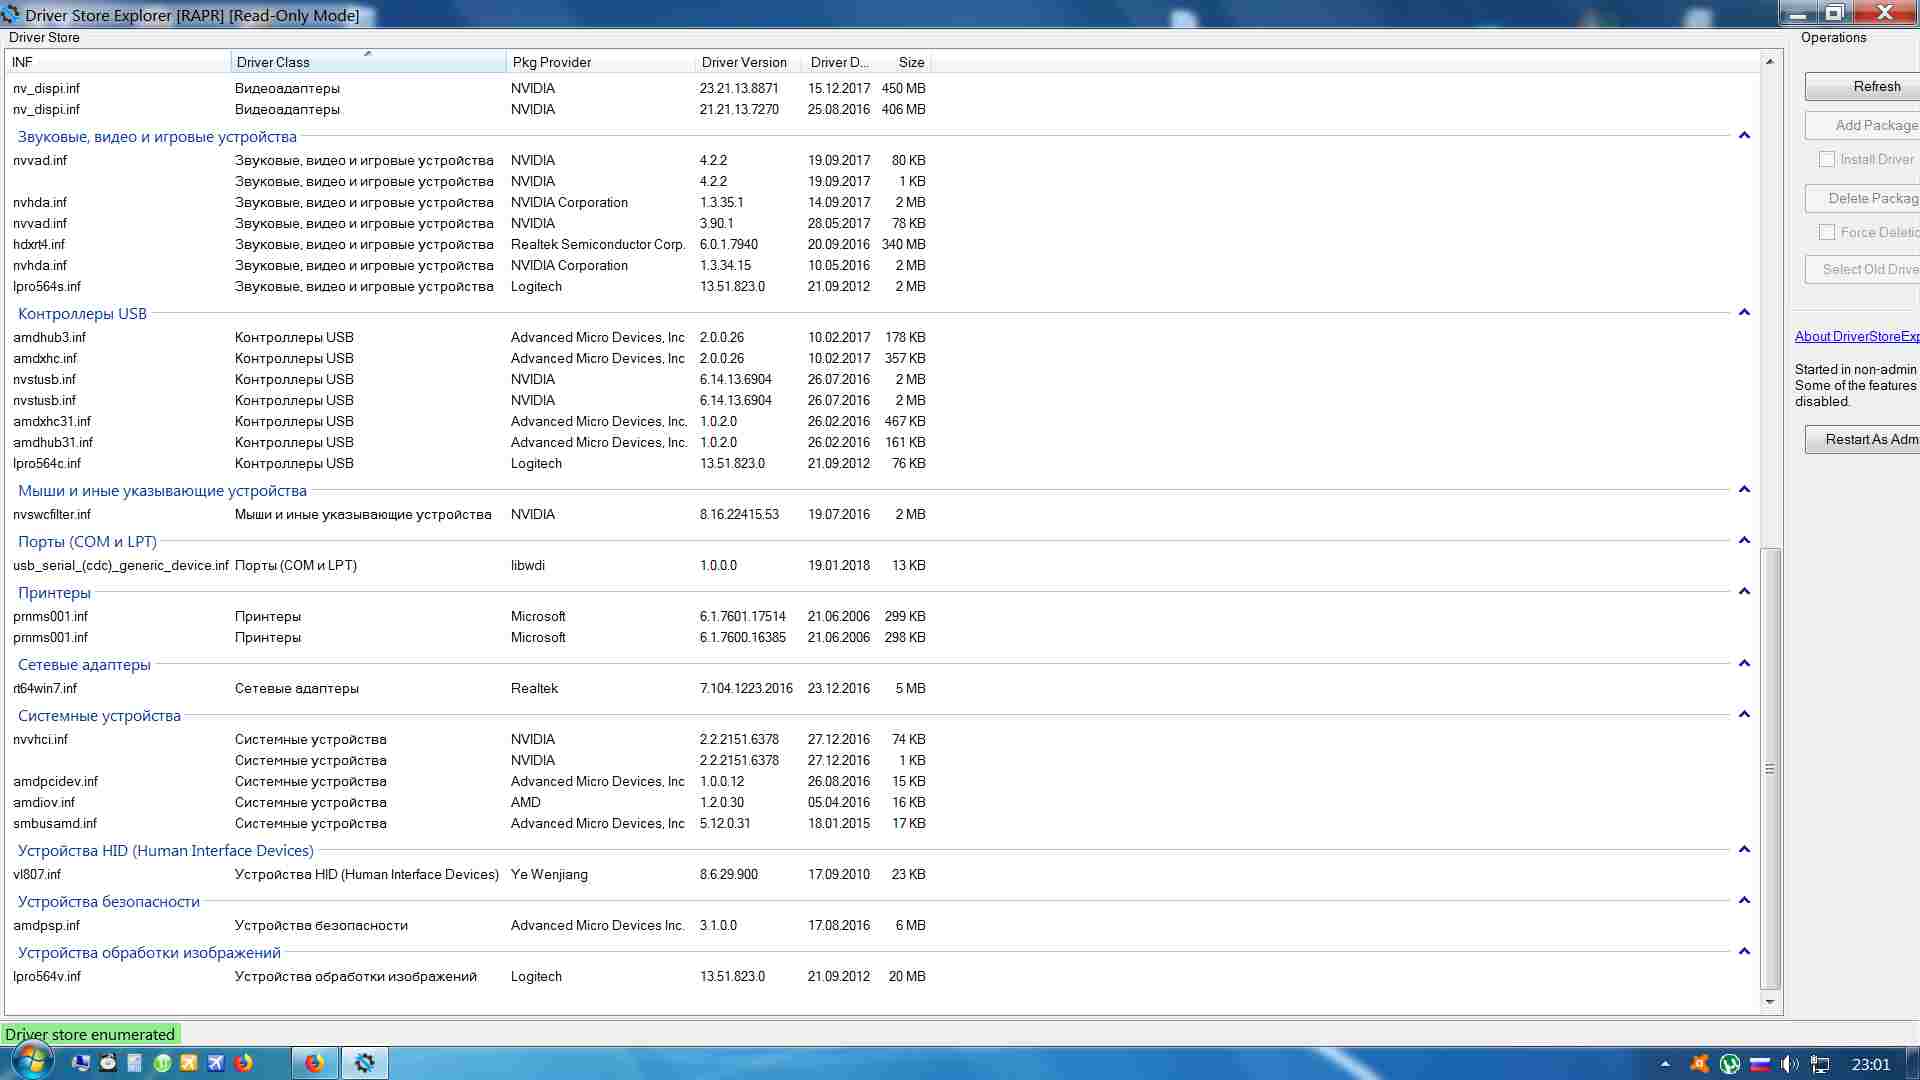Screen dimensions: 1920x1080
Task: Select the amdxhc31.inf row
Action: pyautogui.click(x=469, y=421)
